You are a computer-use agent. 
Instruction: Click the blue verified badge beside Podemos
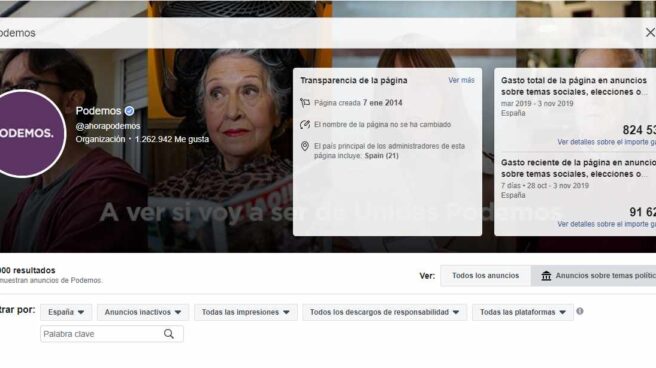[129, 111]
